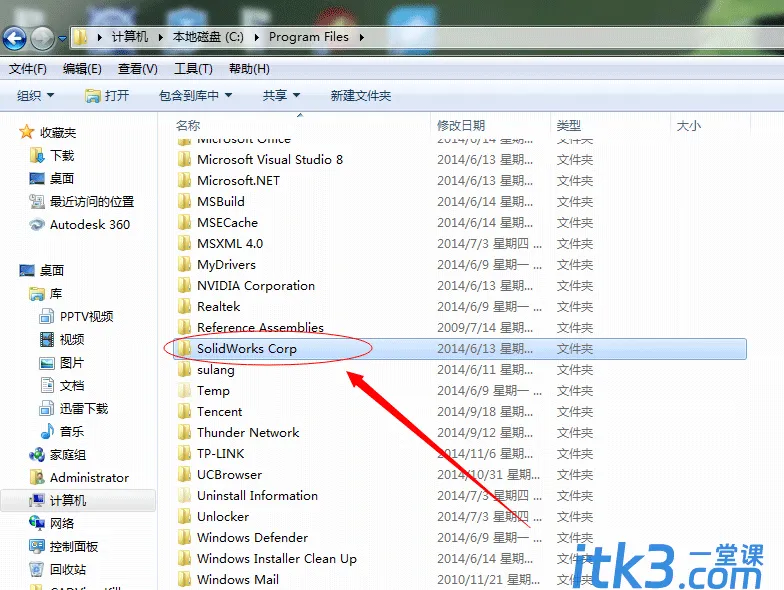The height and width of the screenshot is (590, 784).
Task: Select the TP-LINK folder
Action: click(220, 454)
